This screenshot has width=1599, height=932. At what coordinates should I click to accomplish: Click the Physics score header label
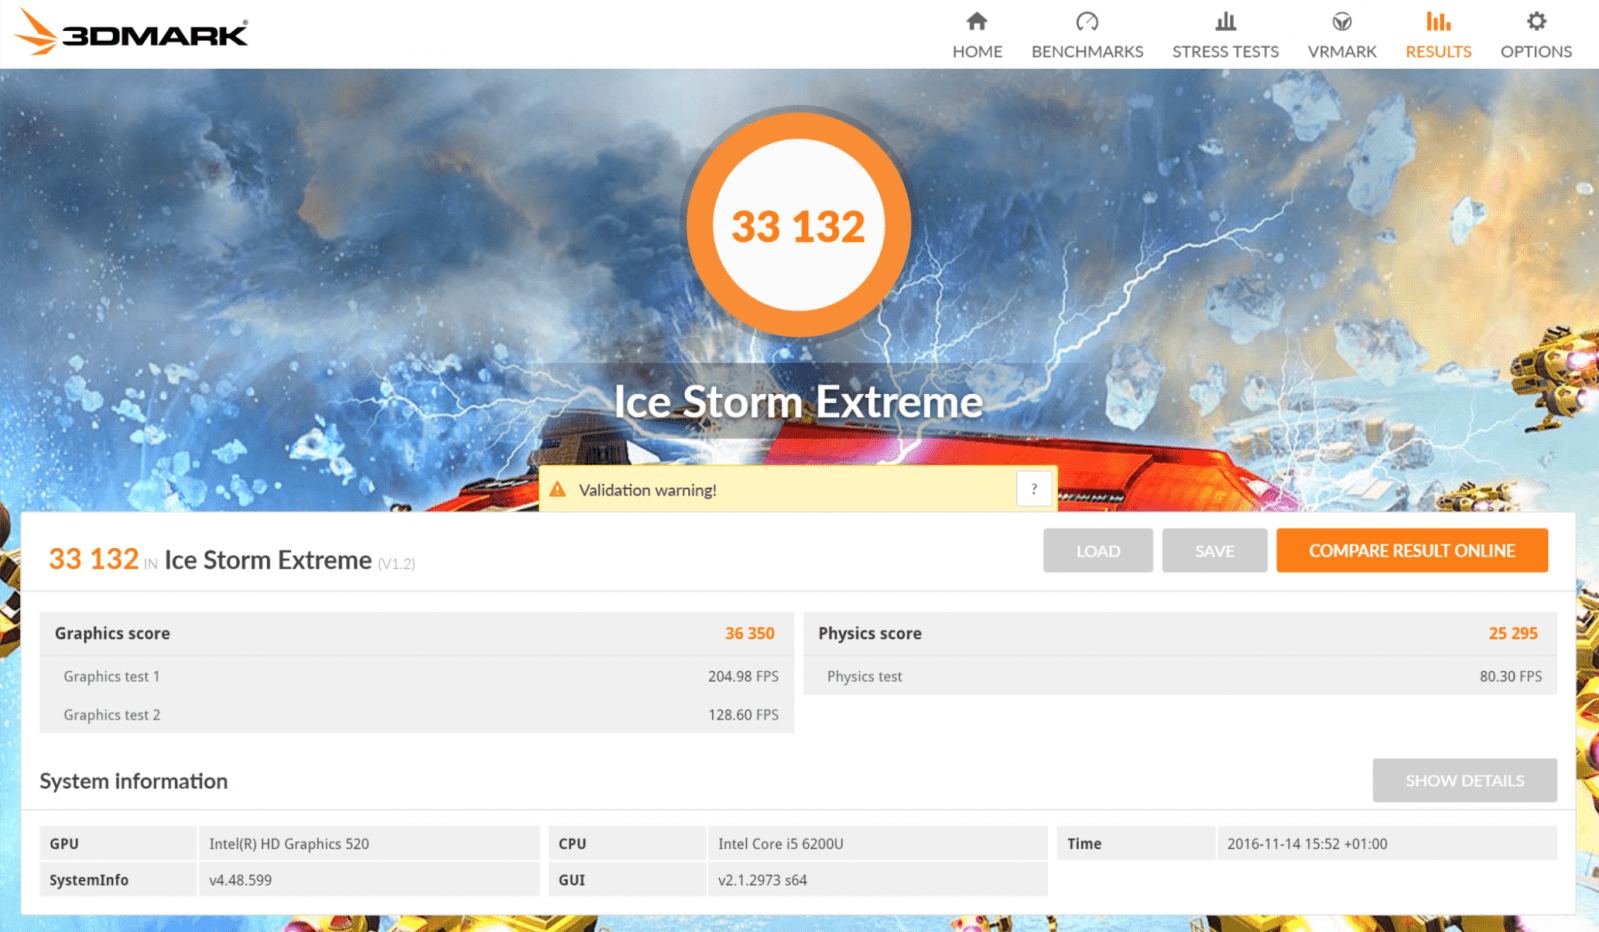(x=870, y=633)
